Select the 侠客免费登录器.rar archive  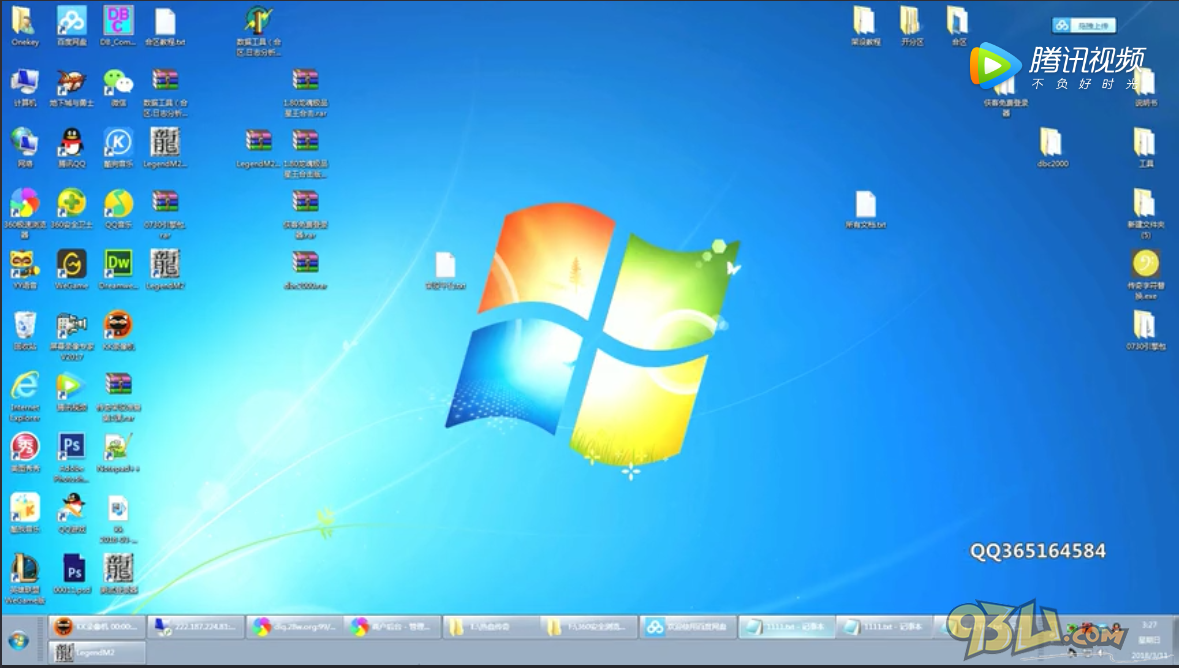[x=305, y=214]
